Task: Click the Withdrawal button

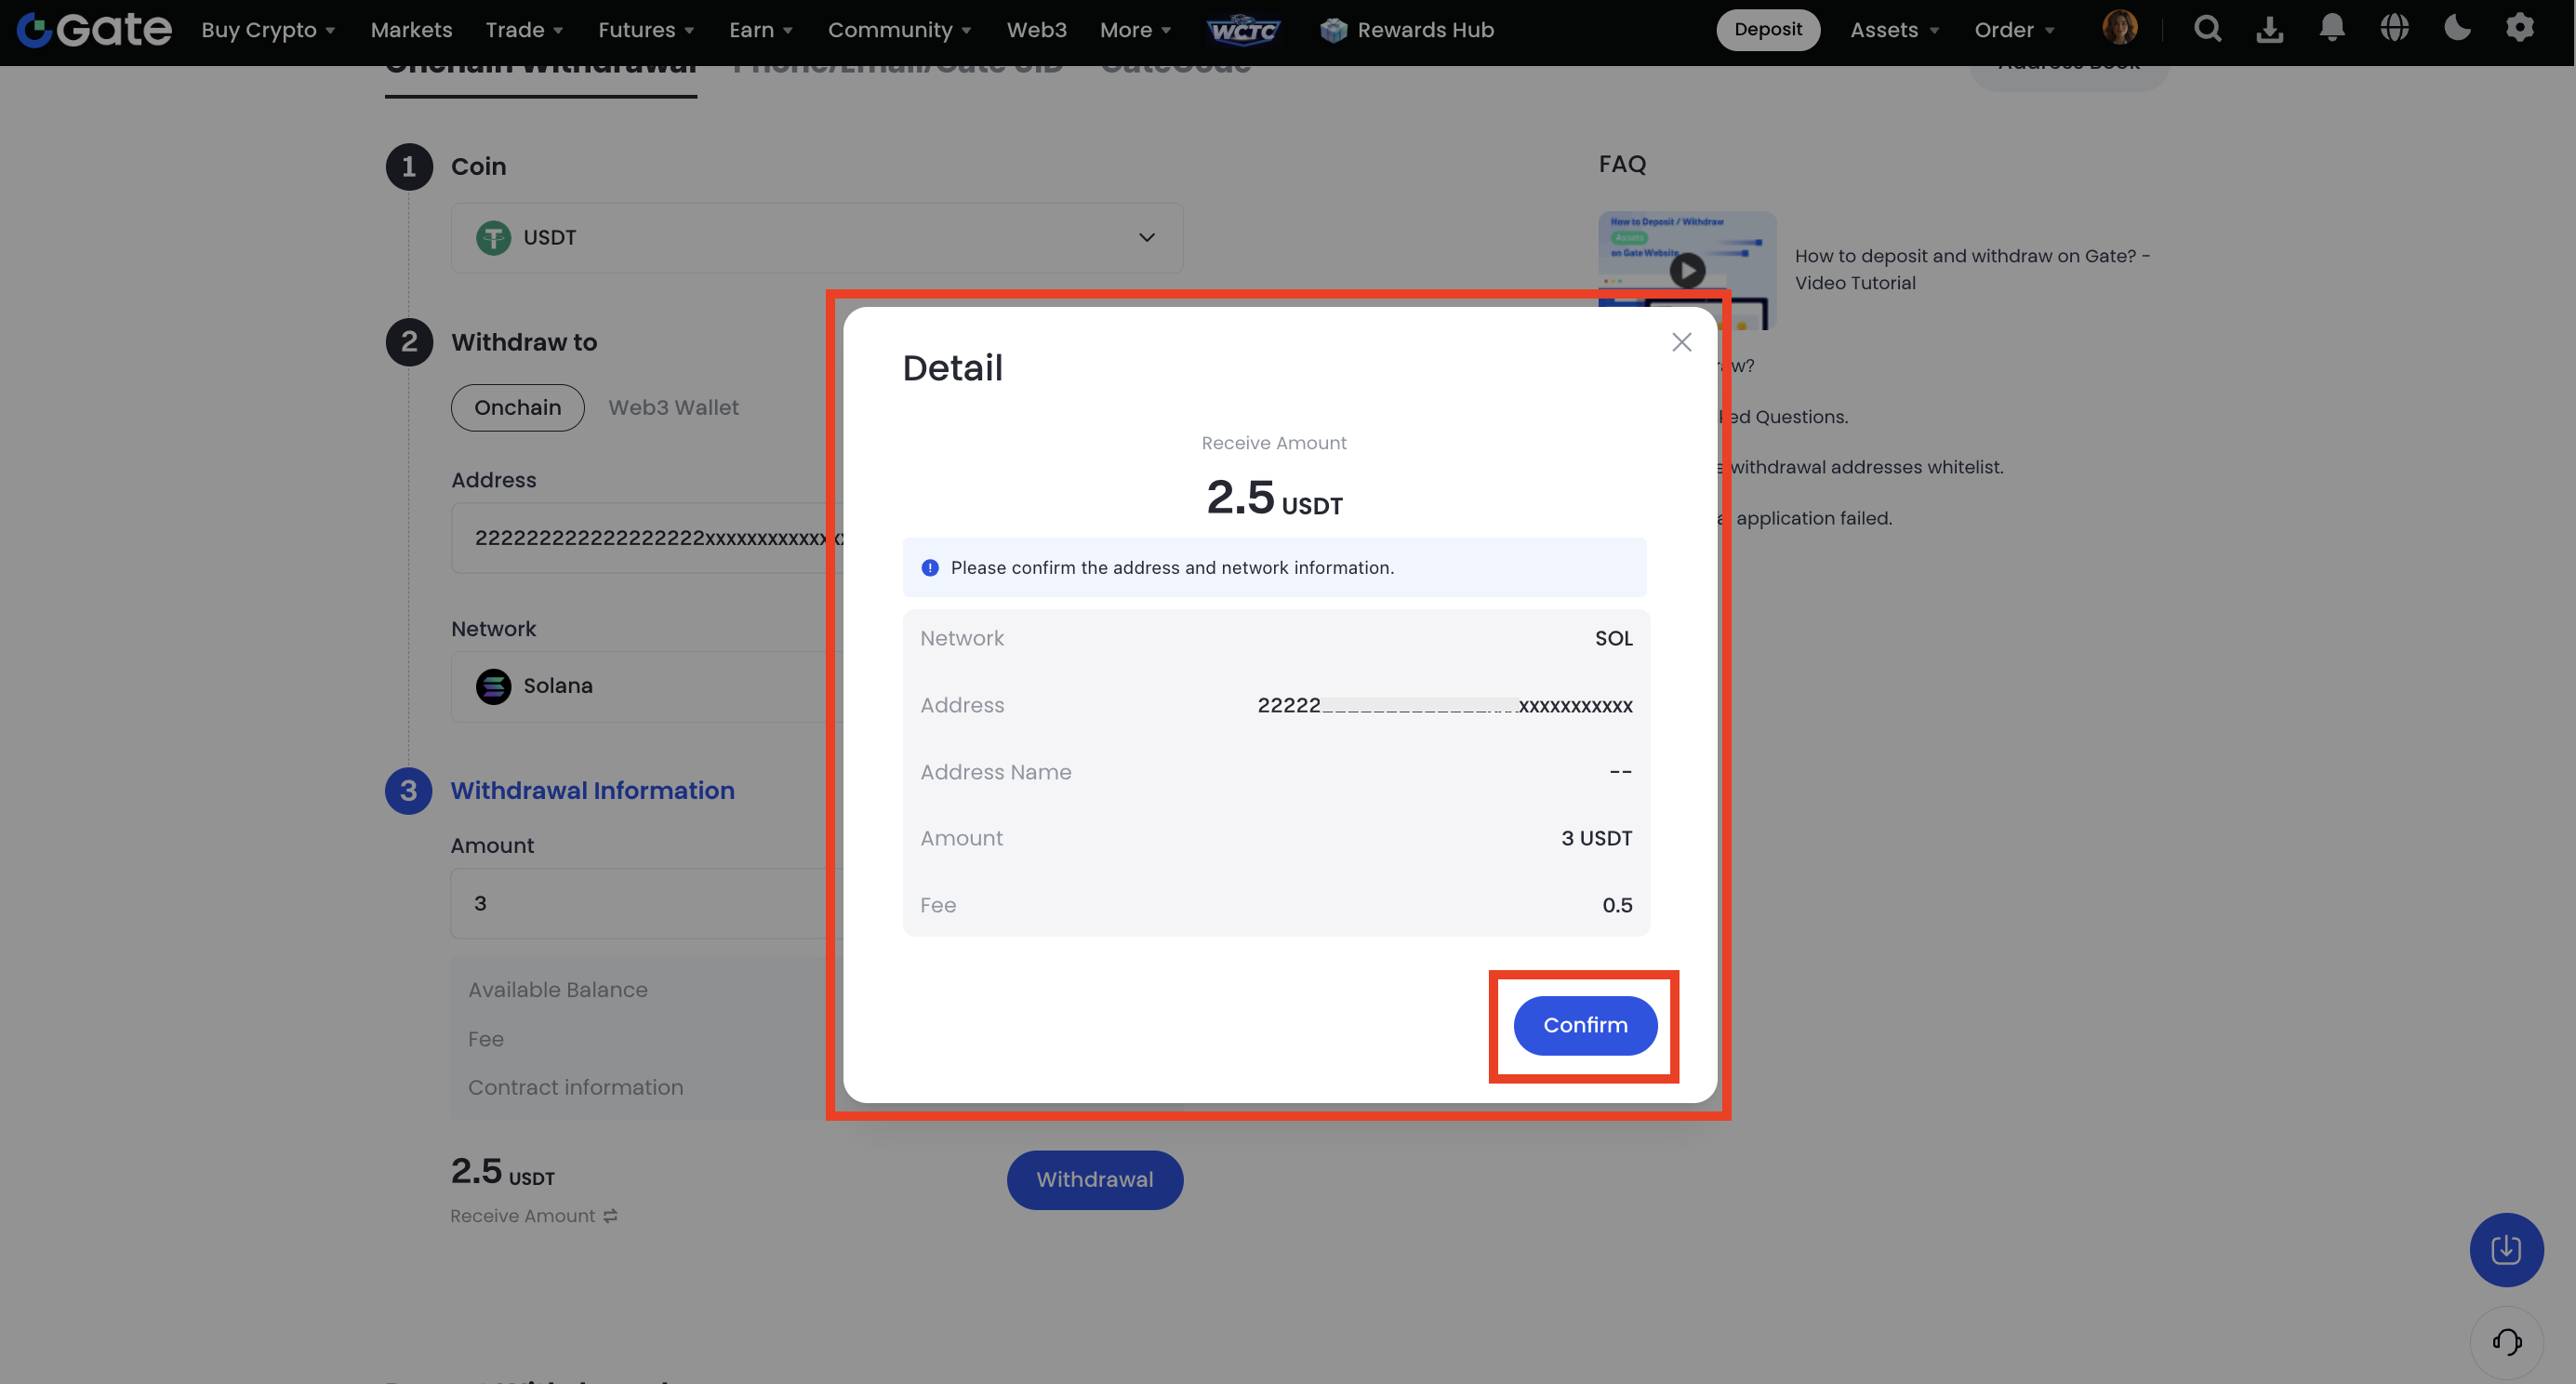Action: (1094, 1179)
